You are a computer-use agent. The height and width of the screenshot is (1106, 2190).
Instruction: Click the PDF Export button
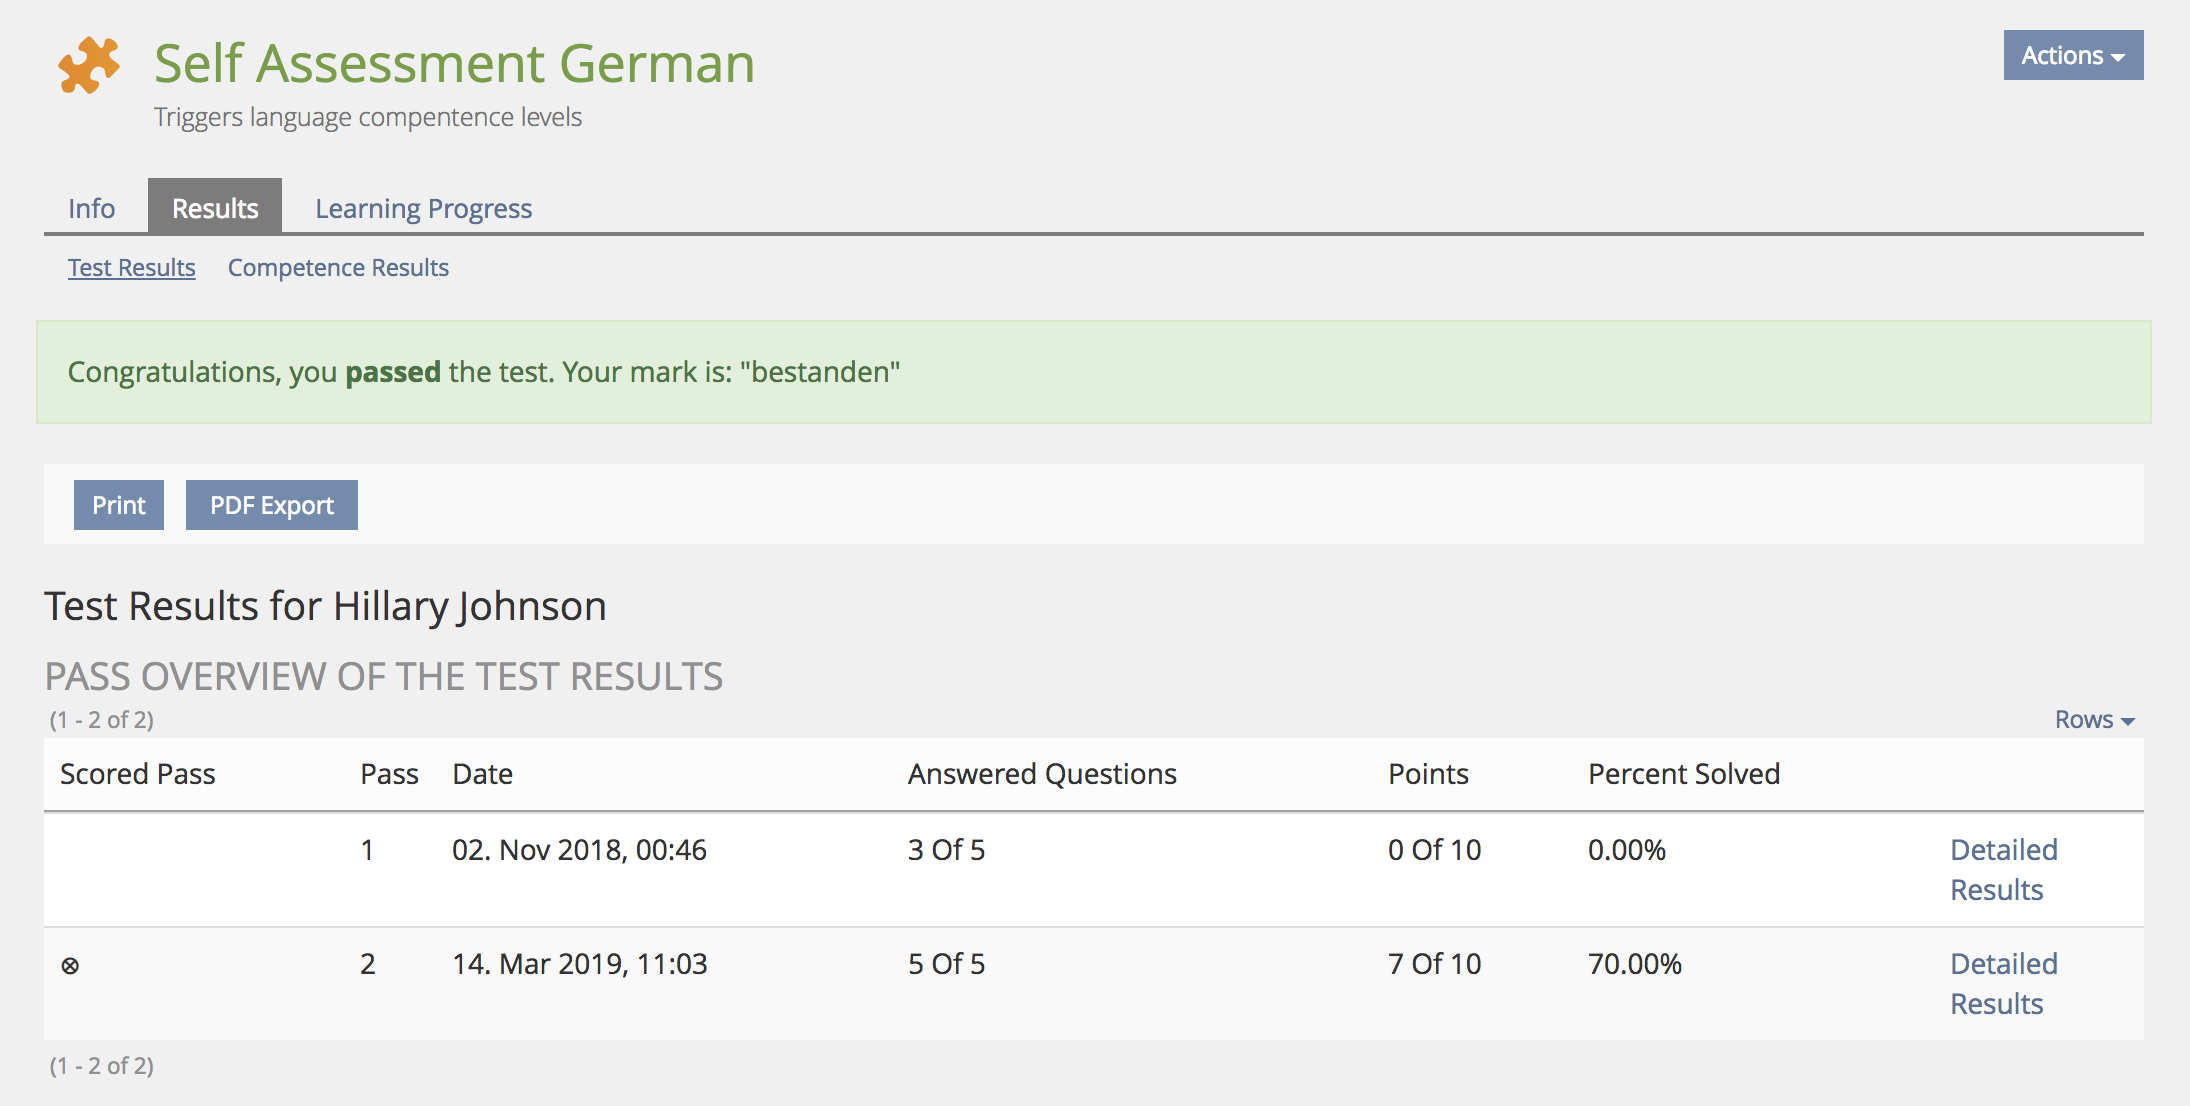point(271,505)
